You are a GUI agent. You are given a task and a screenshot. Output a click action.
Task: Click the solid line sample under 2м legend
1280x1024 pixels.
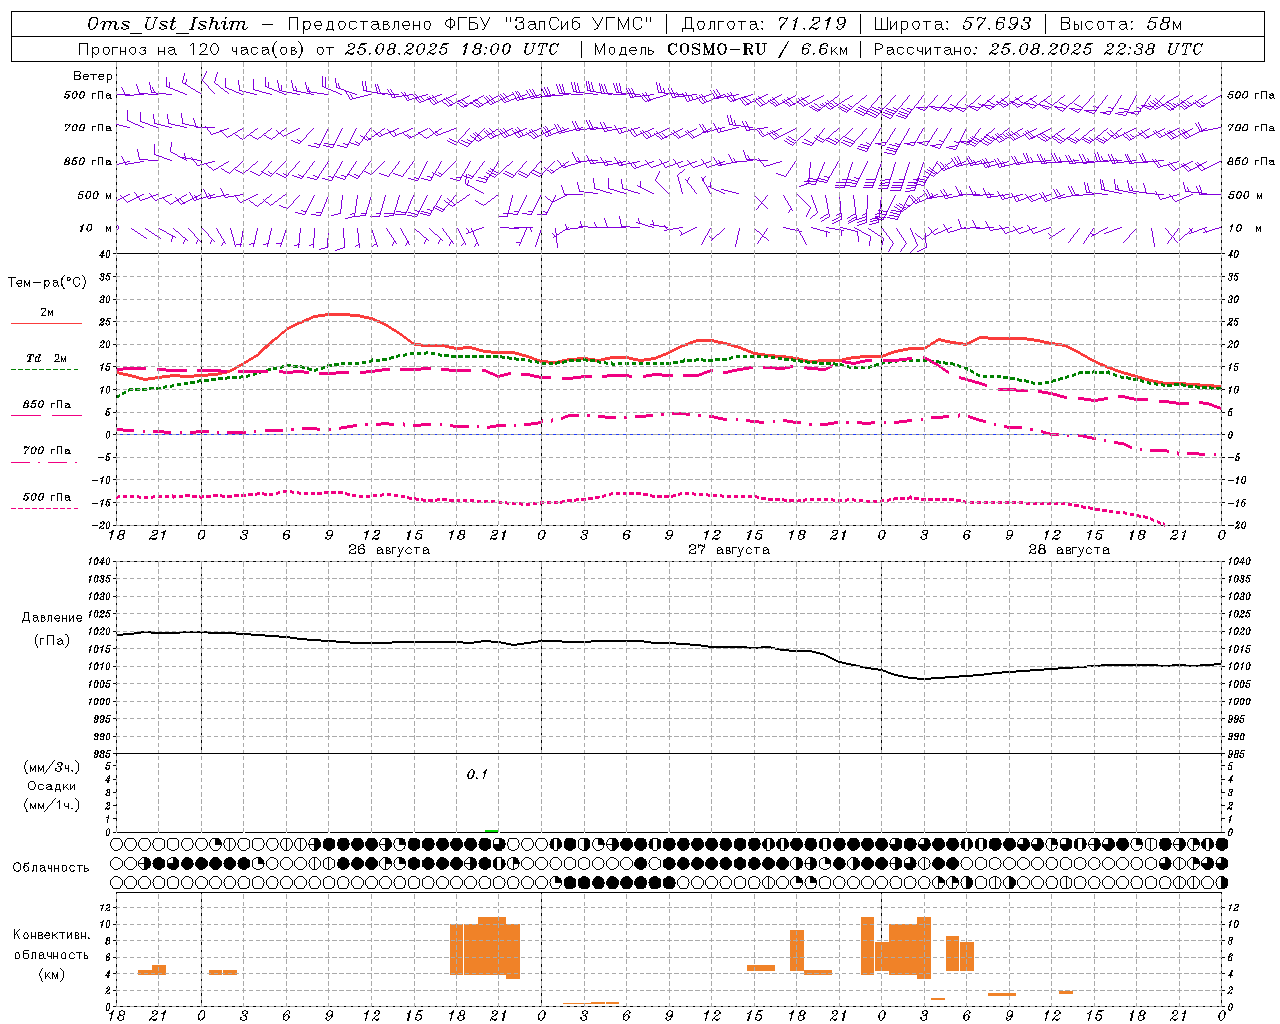click(x=46, y=323)
